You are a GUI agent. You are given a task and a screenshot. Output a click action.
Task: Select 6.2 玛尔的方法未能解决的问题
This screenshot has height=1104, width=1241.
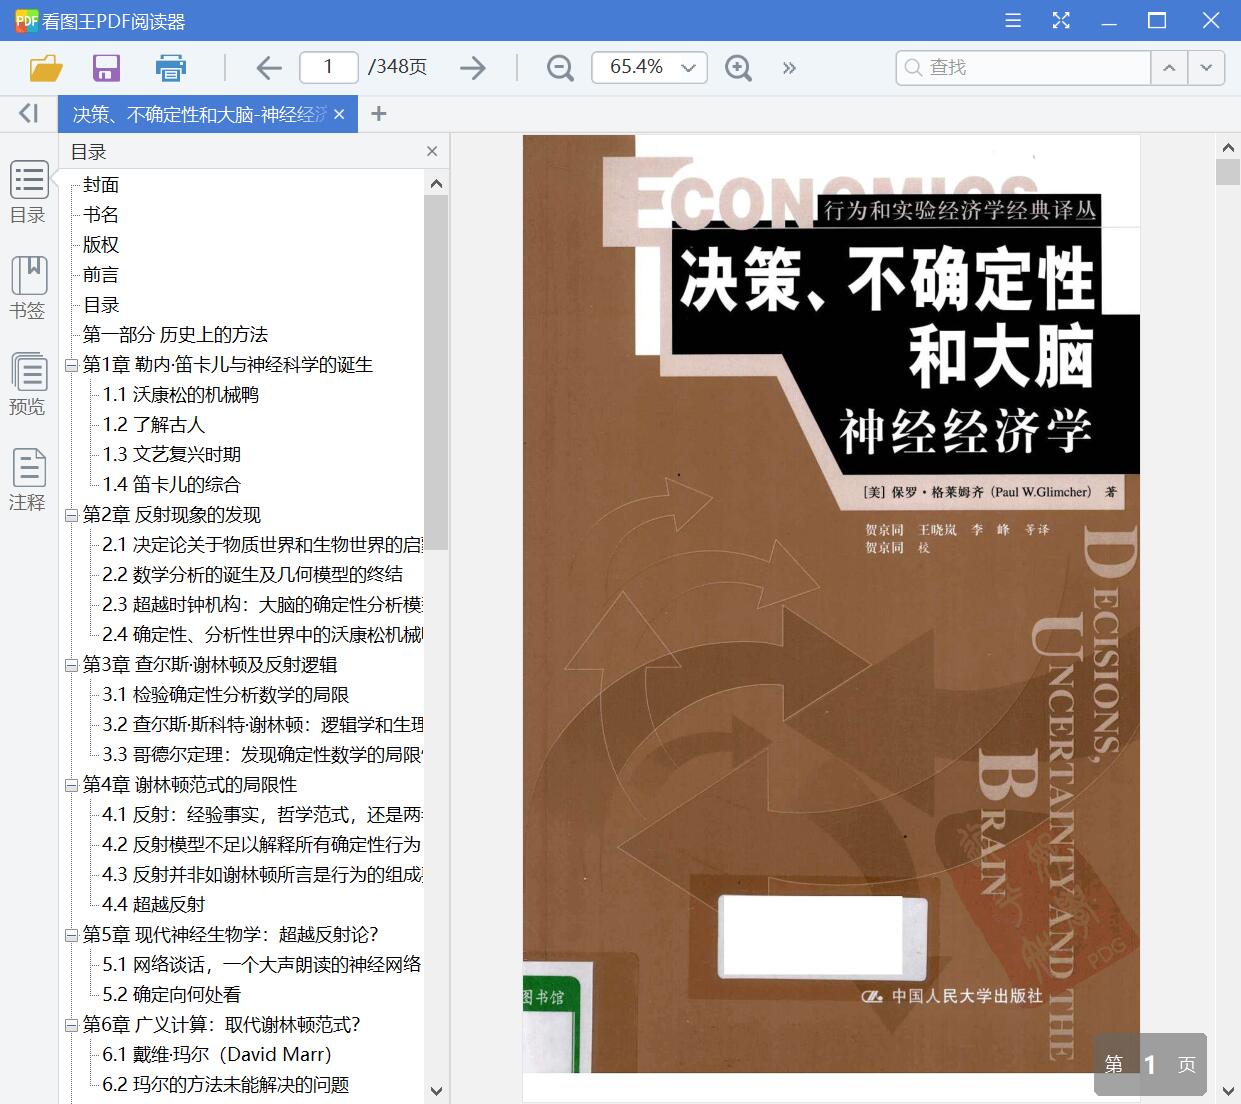225,1085
